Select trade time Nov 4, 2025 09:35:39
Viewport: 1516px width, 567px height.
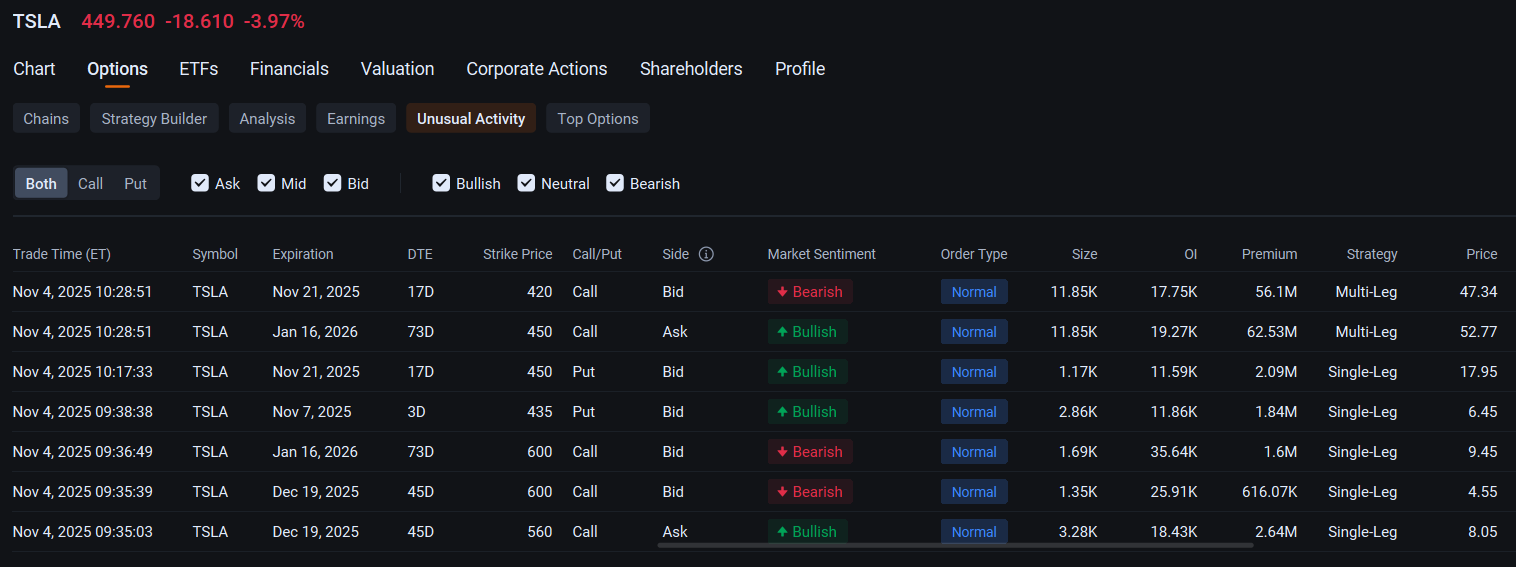click(x=83, y=492)
